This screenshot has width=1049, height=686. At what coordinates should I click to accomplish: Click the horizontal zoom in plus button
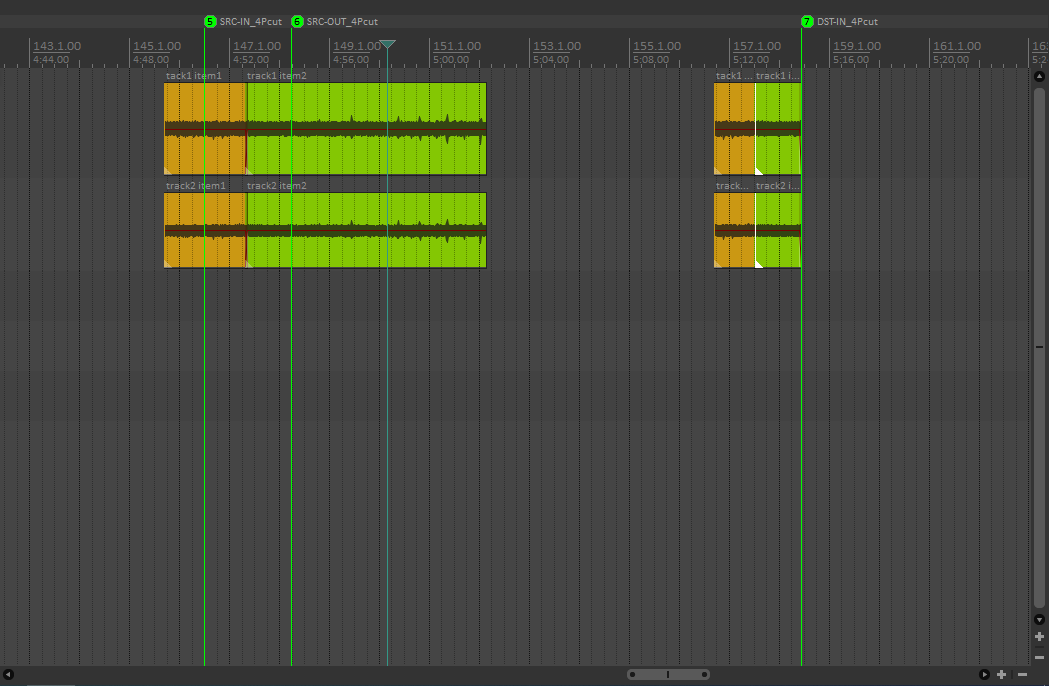[x=1002, y=675]
